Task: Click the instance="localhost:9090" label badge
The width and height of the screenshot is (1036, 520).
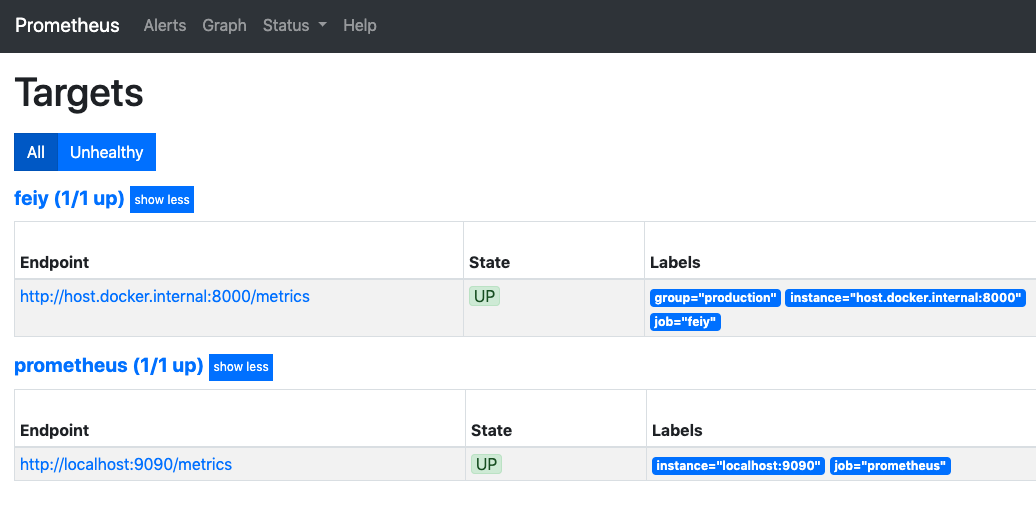Action: pyautogui.click(x=739, y=466)
